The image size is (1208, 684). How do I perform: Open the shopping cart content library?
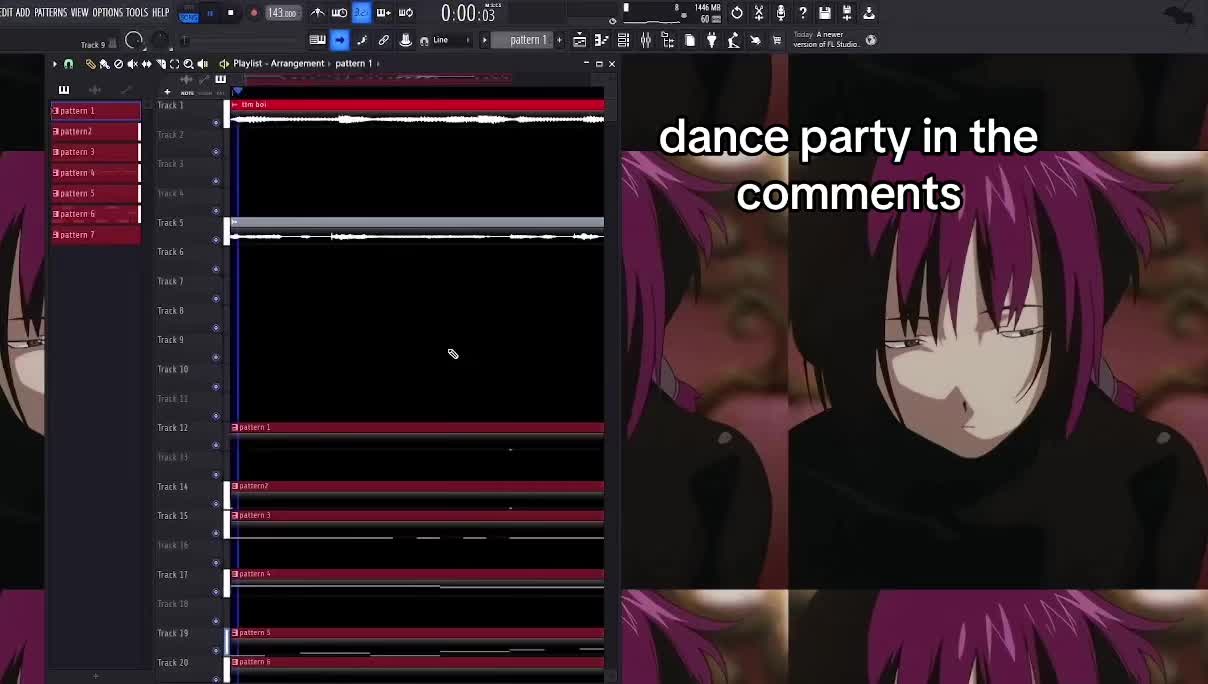pos(777,40)
